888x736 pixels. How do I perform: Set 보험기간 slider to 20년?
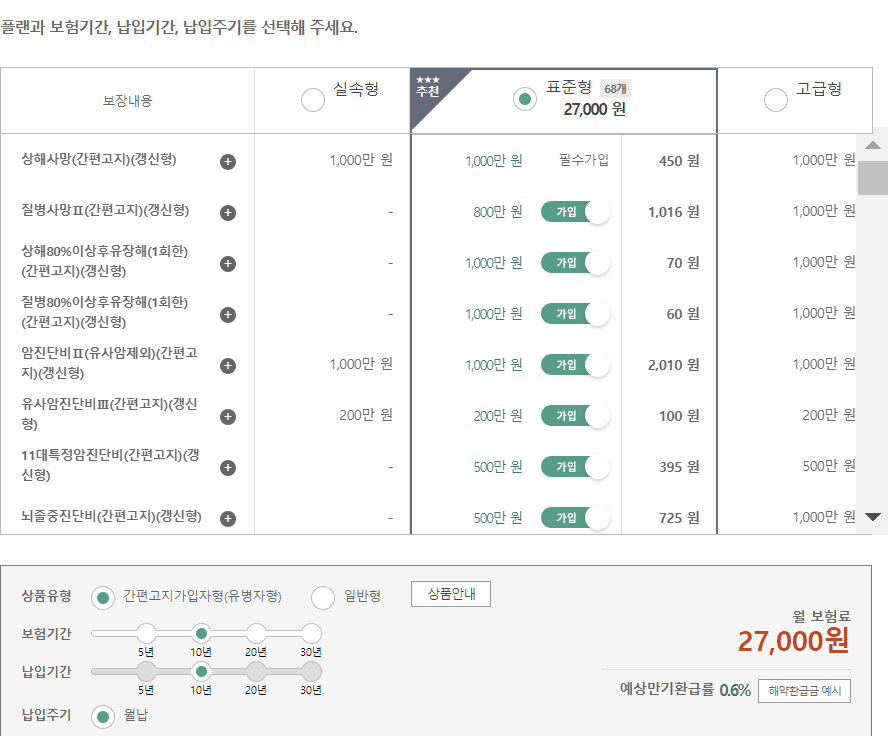[x=256, y=634]
